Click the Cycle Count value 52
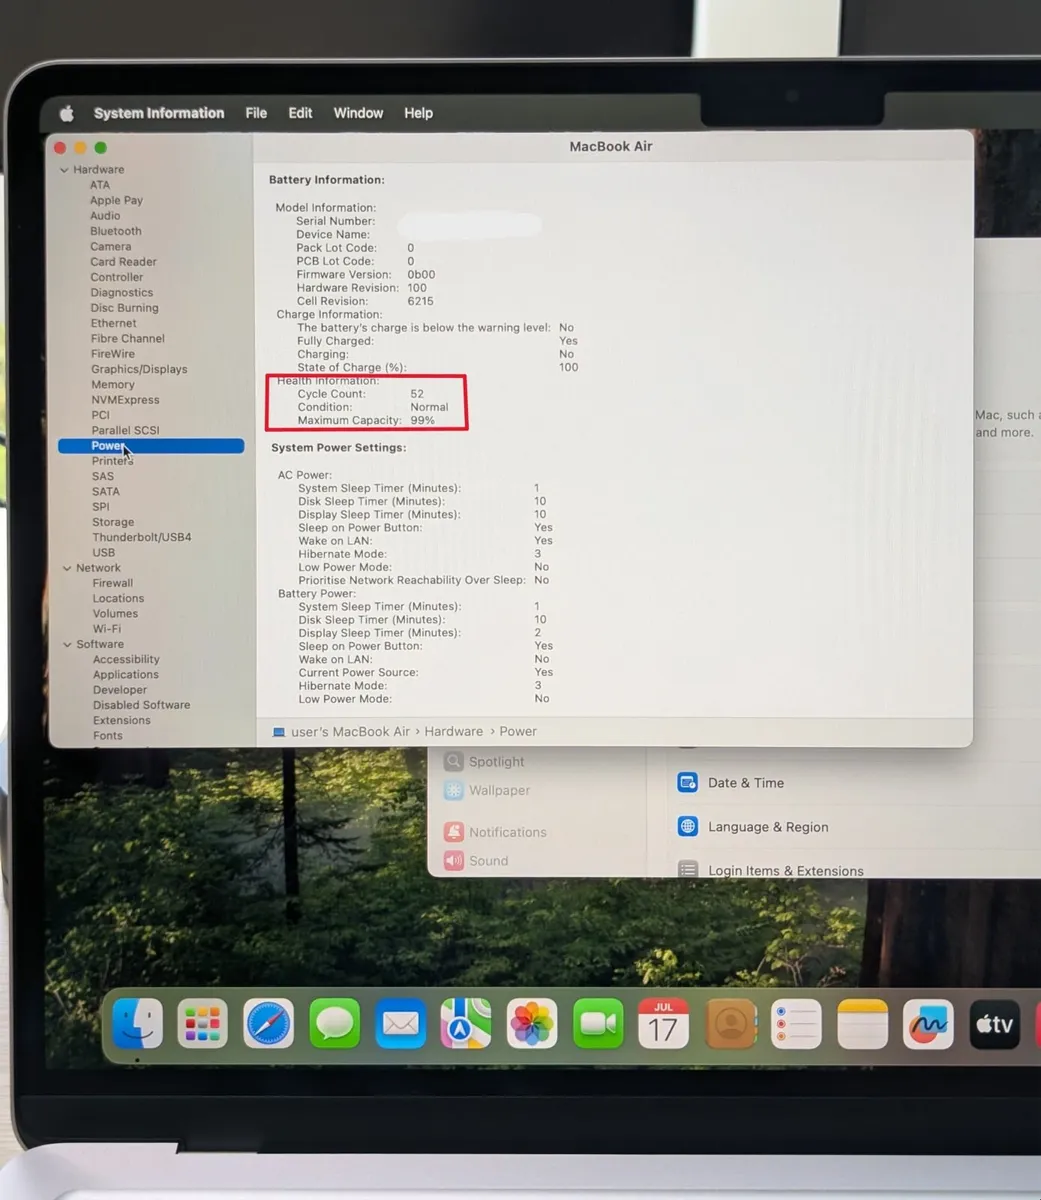1041x1200 pixels. click(x=417, y=394)
